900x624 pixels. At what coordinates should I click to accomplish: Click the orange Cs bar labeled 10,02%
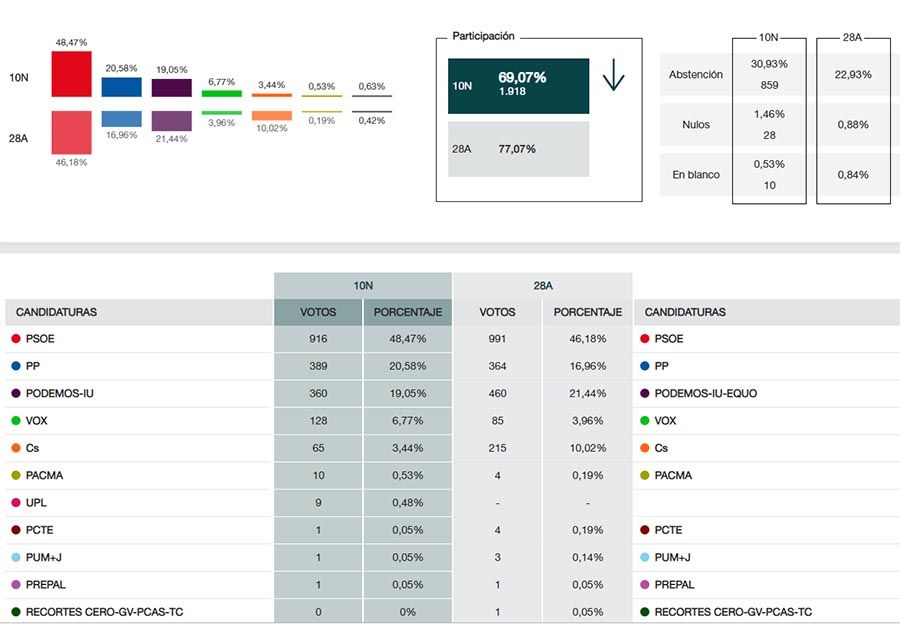pyautogui.click(x=272, y=116)
